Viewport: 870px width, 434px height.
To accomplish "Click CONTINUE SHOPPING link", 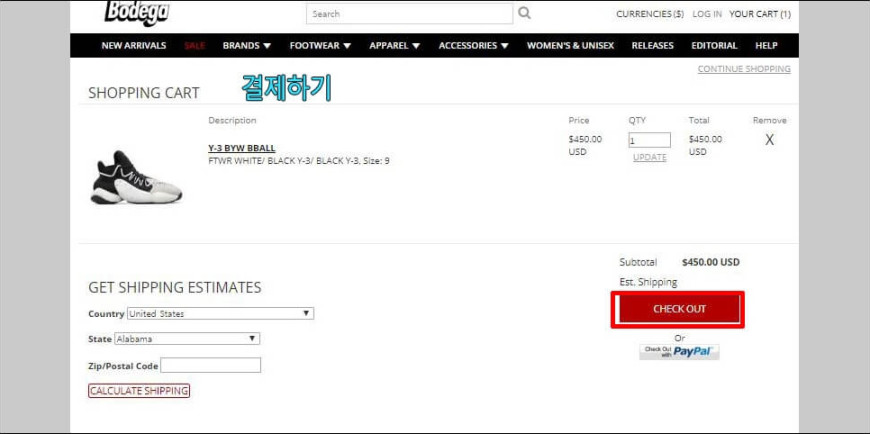I will click(x=744, y=69).
